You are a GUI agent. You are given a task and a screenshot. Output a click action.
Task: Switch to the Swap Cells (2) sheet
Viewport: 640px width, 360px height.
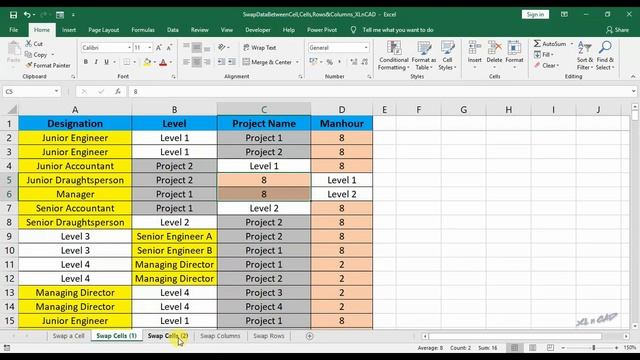coord(168,336)
